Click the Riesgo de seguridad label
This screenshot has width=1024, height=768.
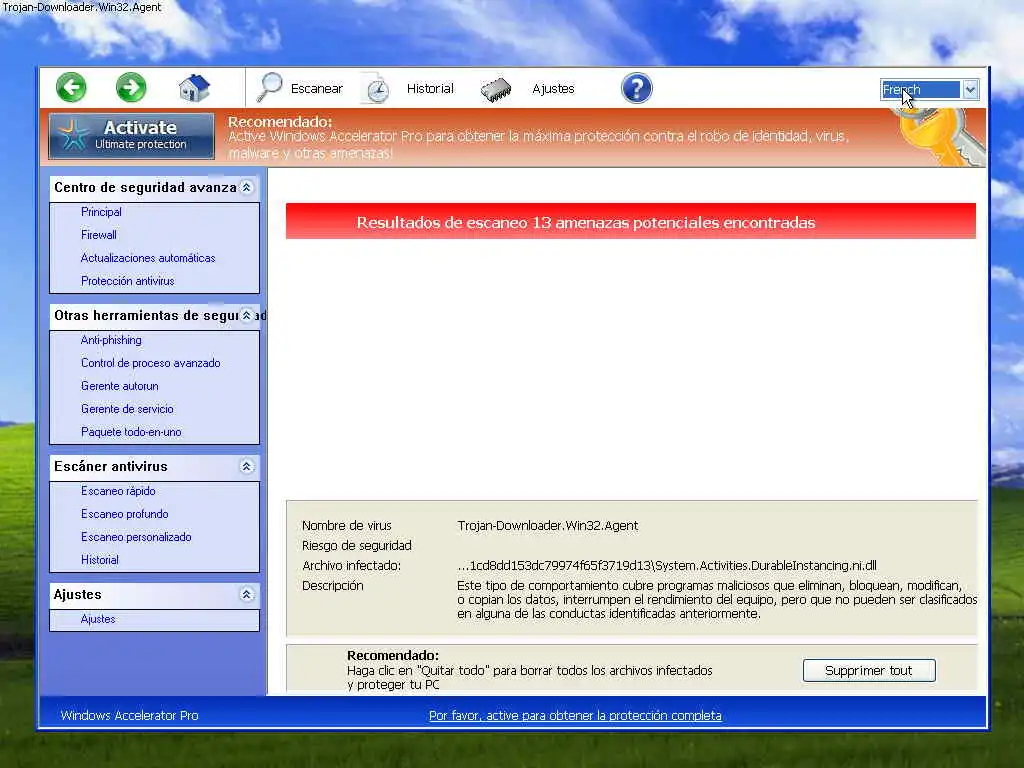(x=357, y=546)
